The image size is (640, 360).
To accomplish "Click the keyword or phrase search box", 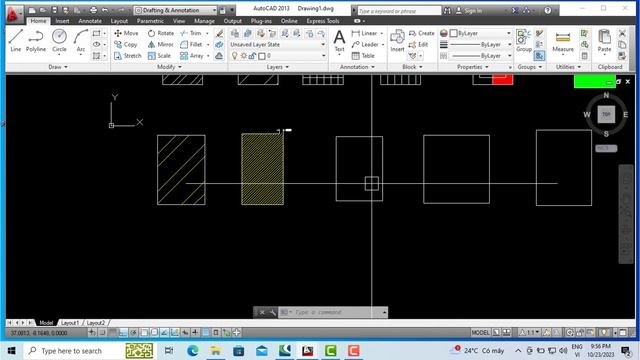I will (399, 11).
